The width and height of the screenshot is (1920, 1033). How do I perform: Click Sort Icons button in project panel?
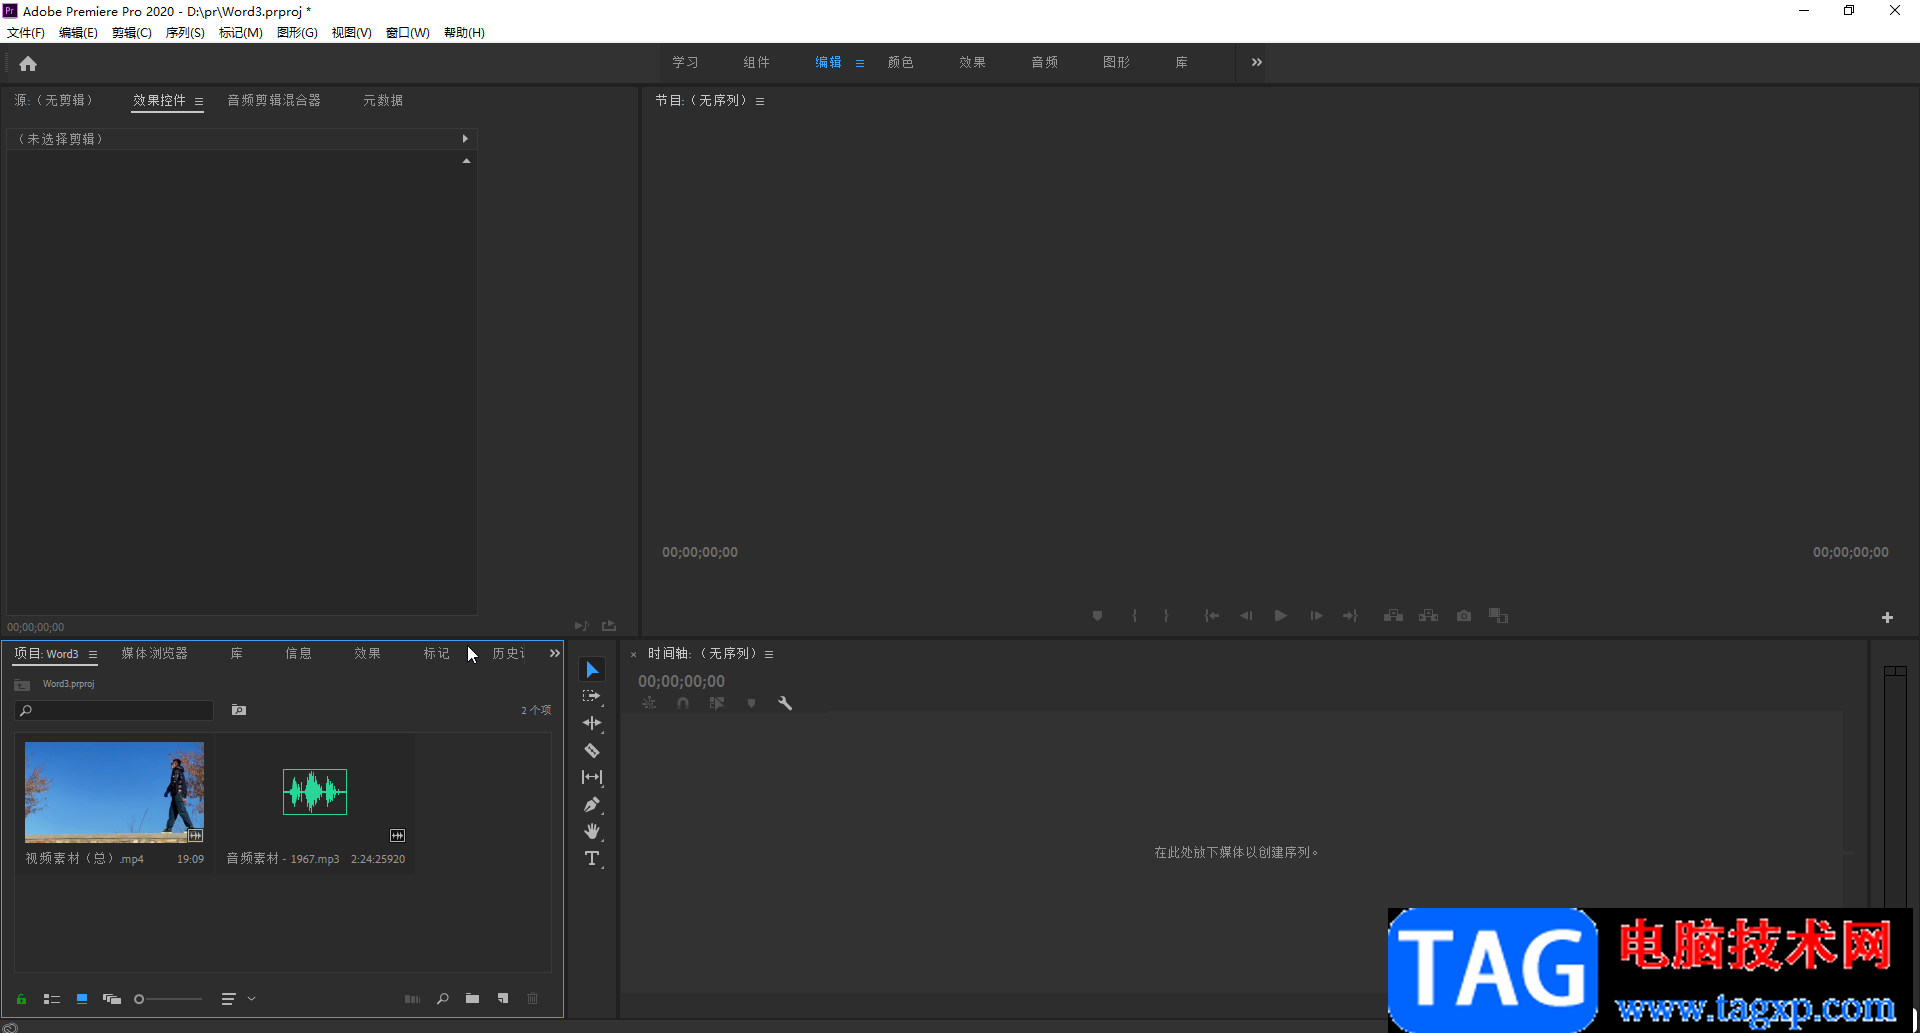click(x=228, y=999)
